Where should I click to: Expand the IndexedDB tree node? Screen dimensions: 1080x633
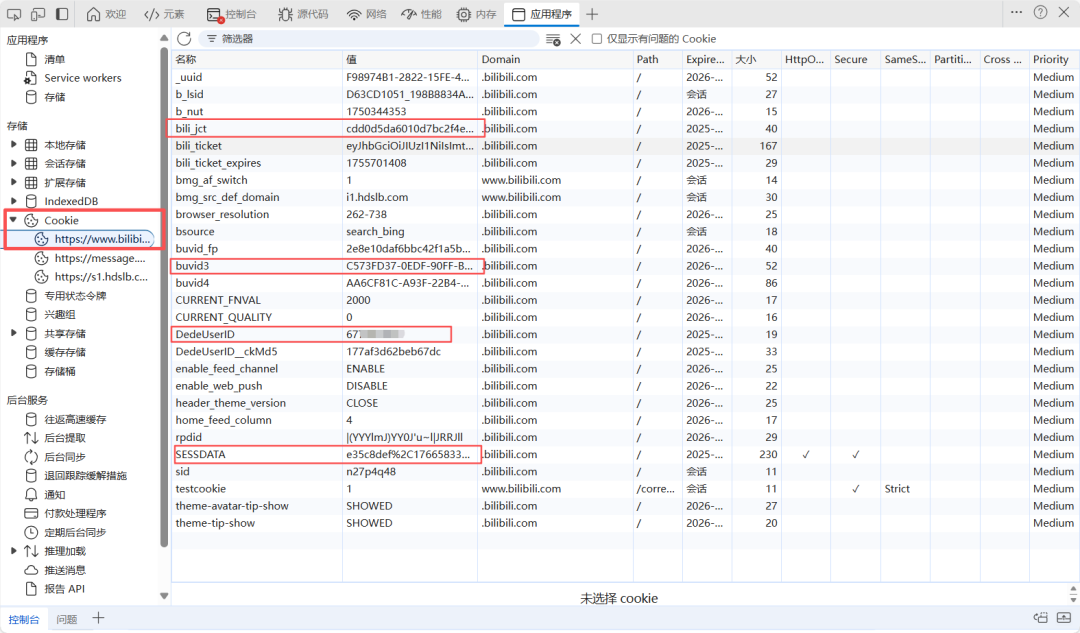pyautogui.click(x=13, y=201)
